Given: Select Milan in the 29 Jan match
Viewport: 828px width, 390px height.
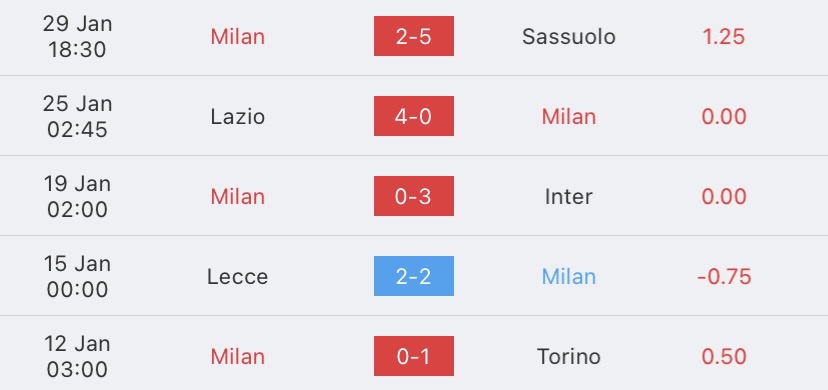Looking at the screenshot, I should [238, 36].
